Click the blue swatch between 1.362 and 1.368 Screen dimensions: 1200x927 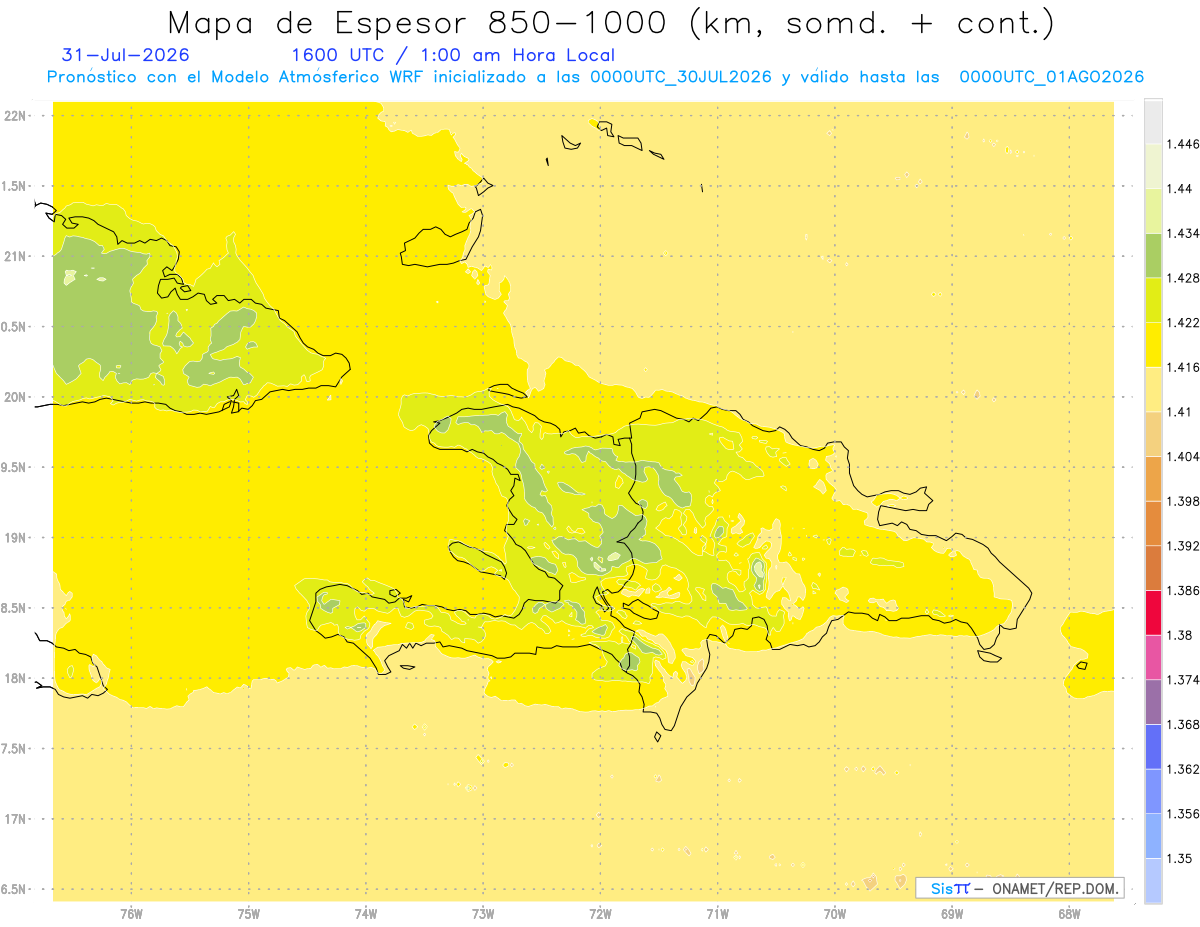pos(1153,747)
